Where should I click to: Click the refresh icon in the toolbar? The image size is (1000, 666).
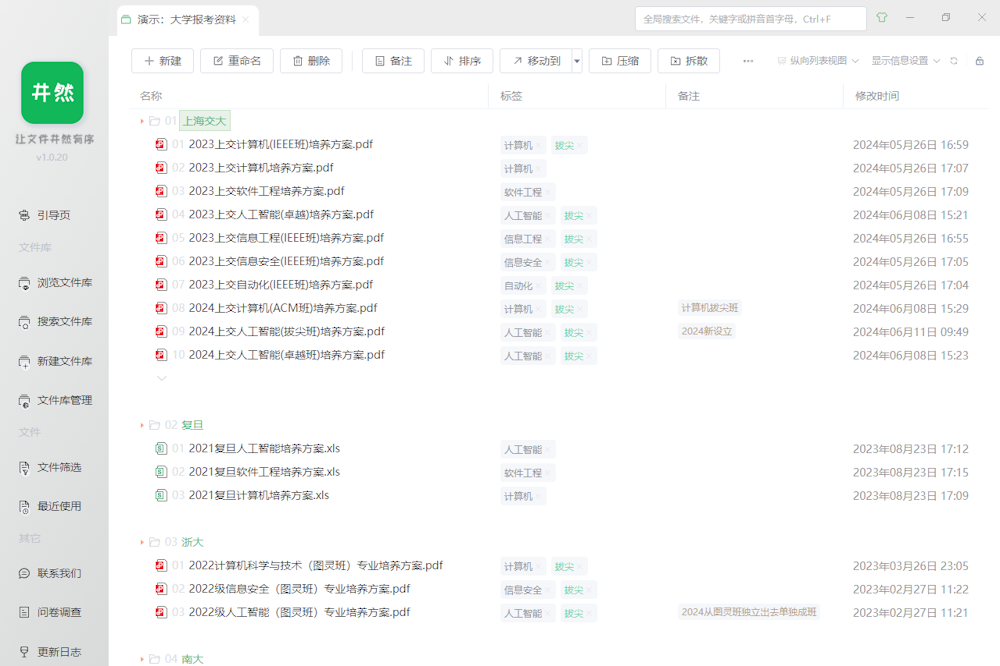[954, 61]
